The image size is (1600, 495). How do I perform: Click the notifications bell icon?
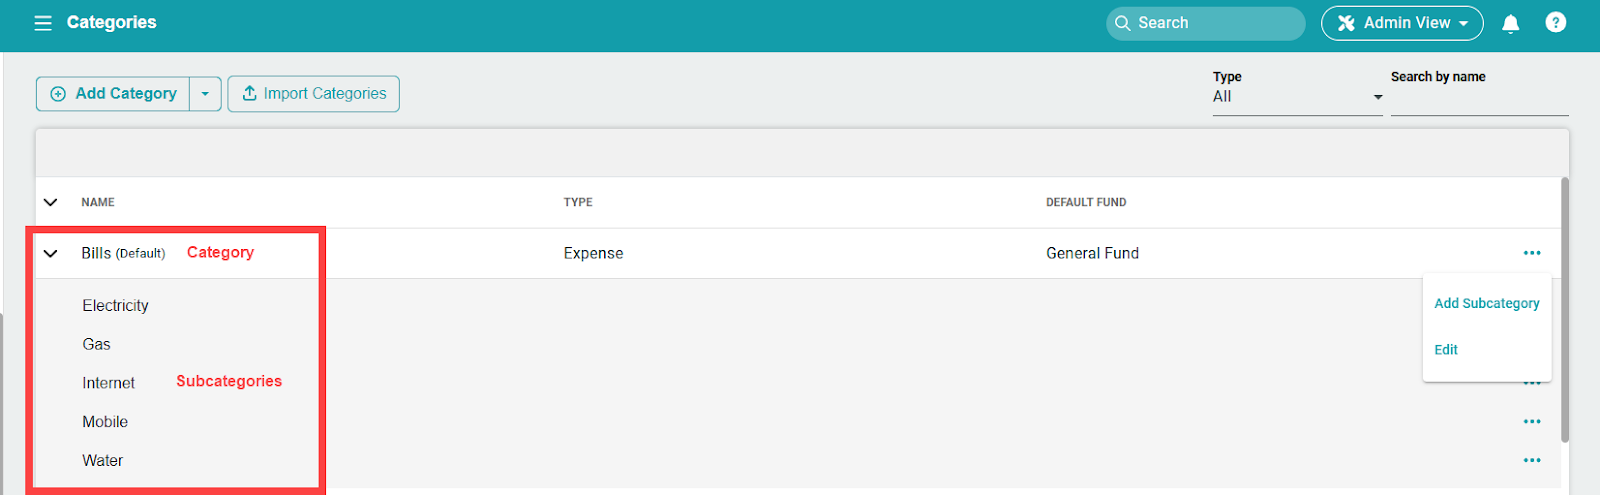point(1510,23)
